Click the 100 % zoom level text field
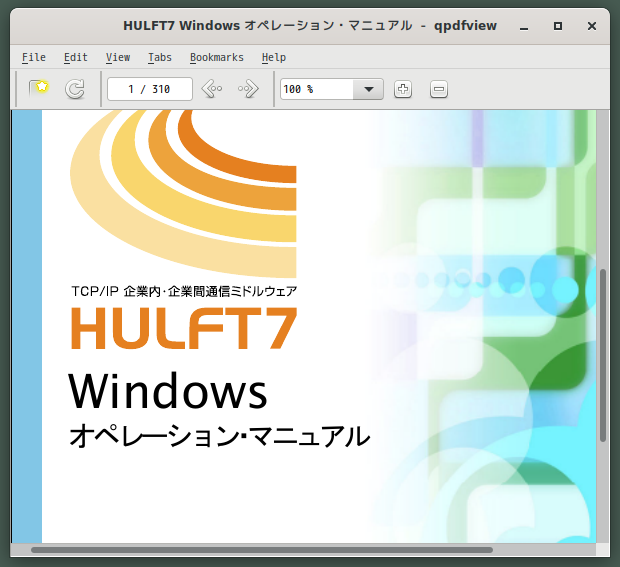This screenshot has height=567, width=620. point(317,89)
